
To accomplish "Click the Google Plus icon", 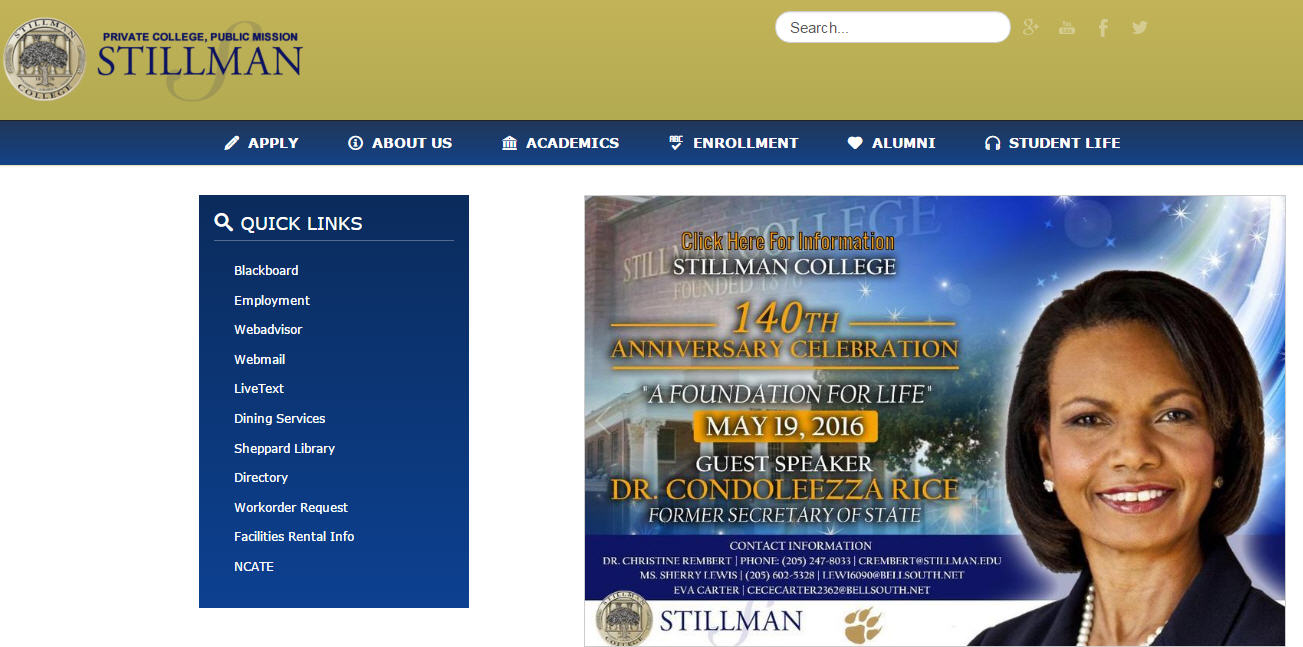I will (x=1031, y=27).
